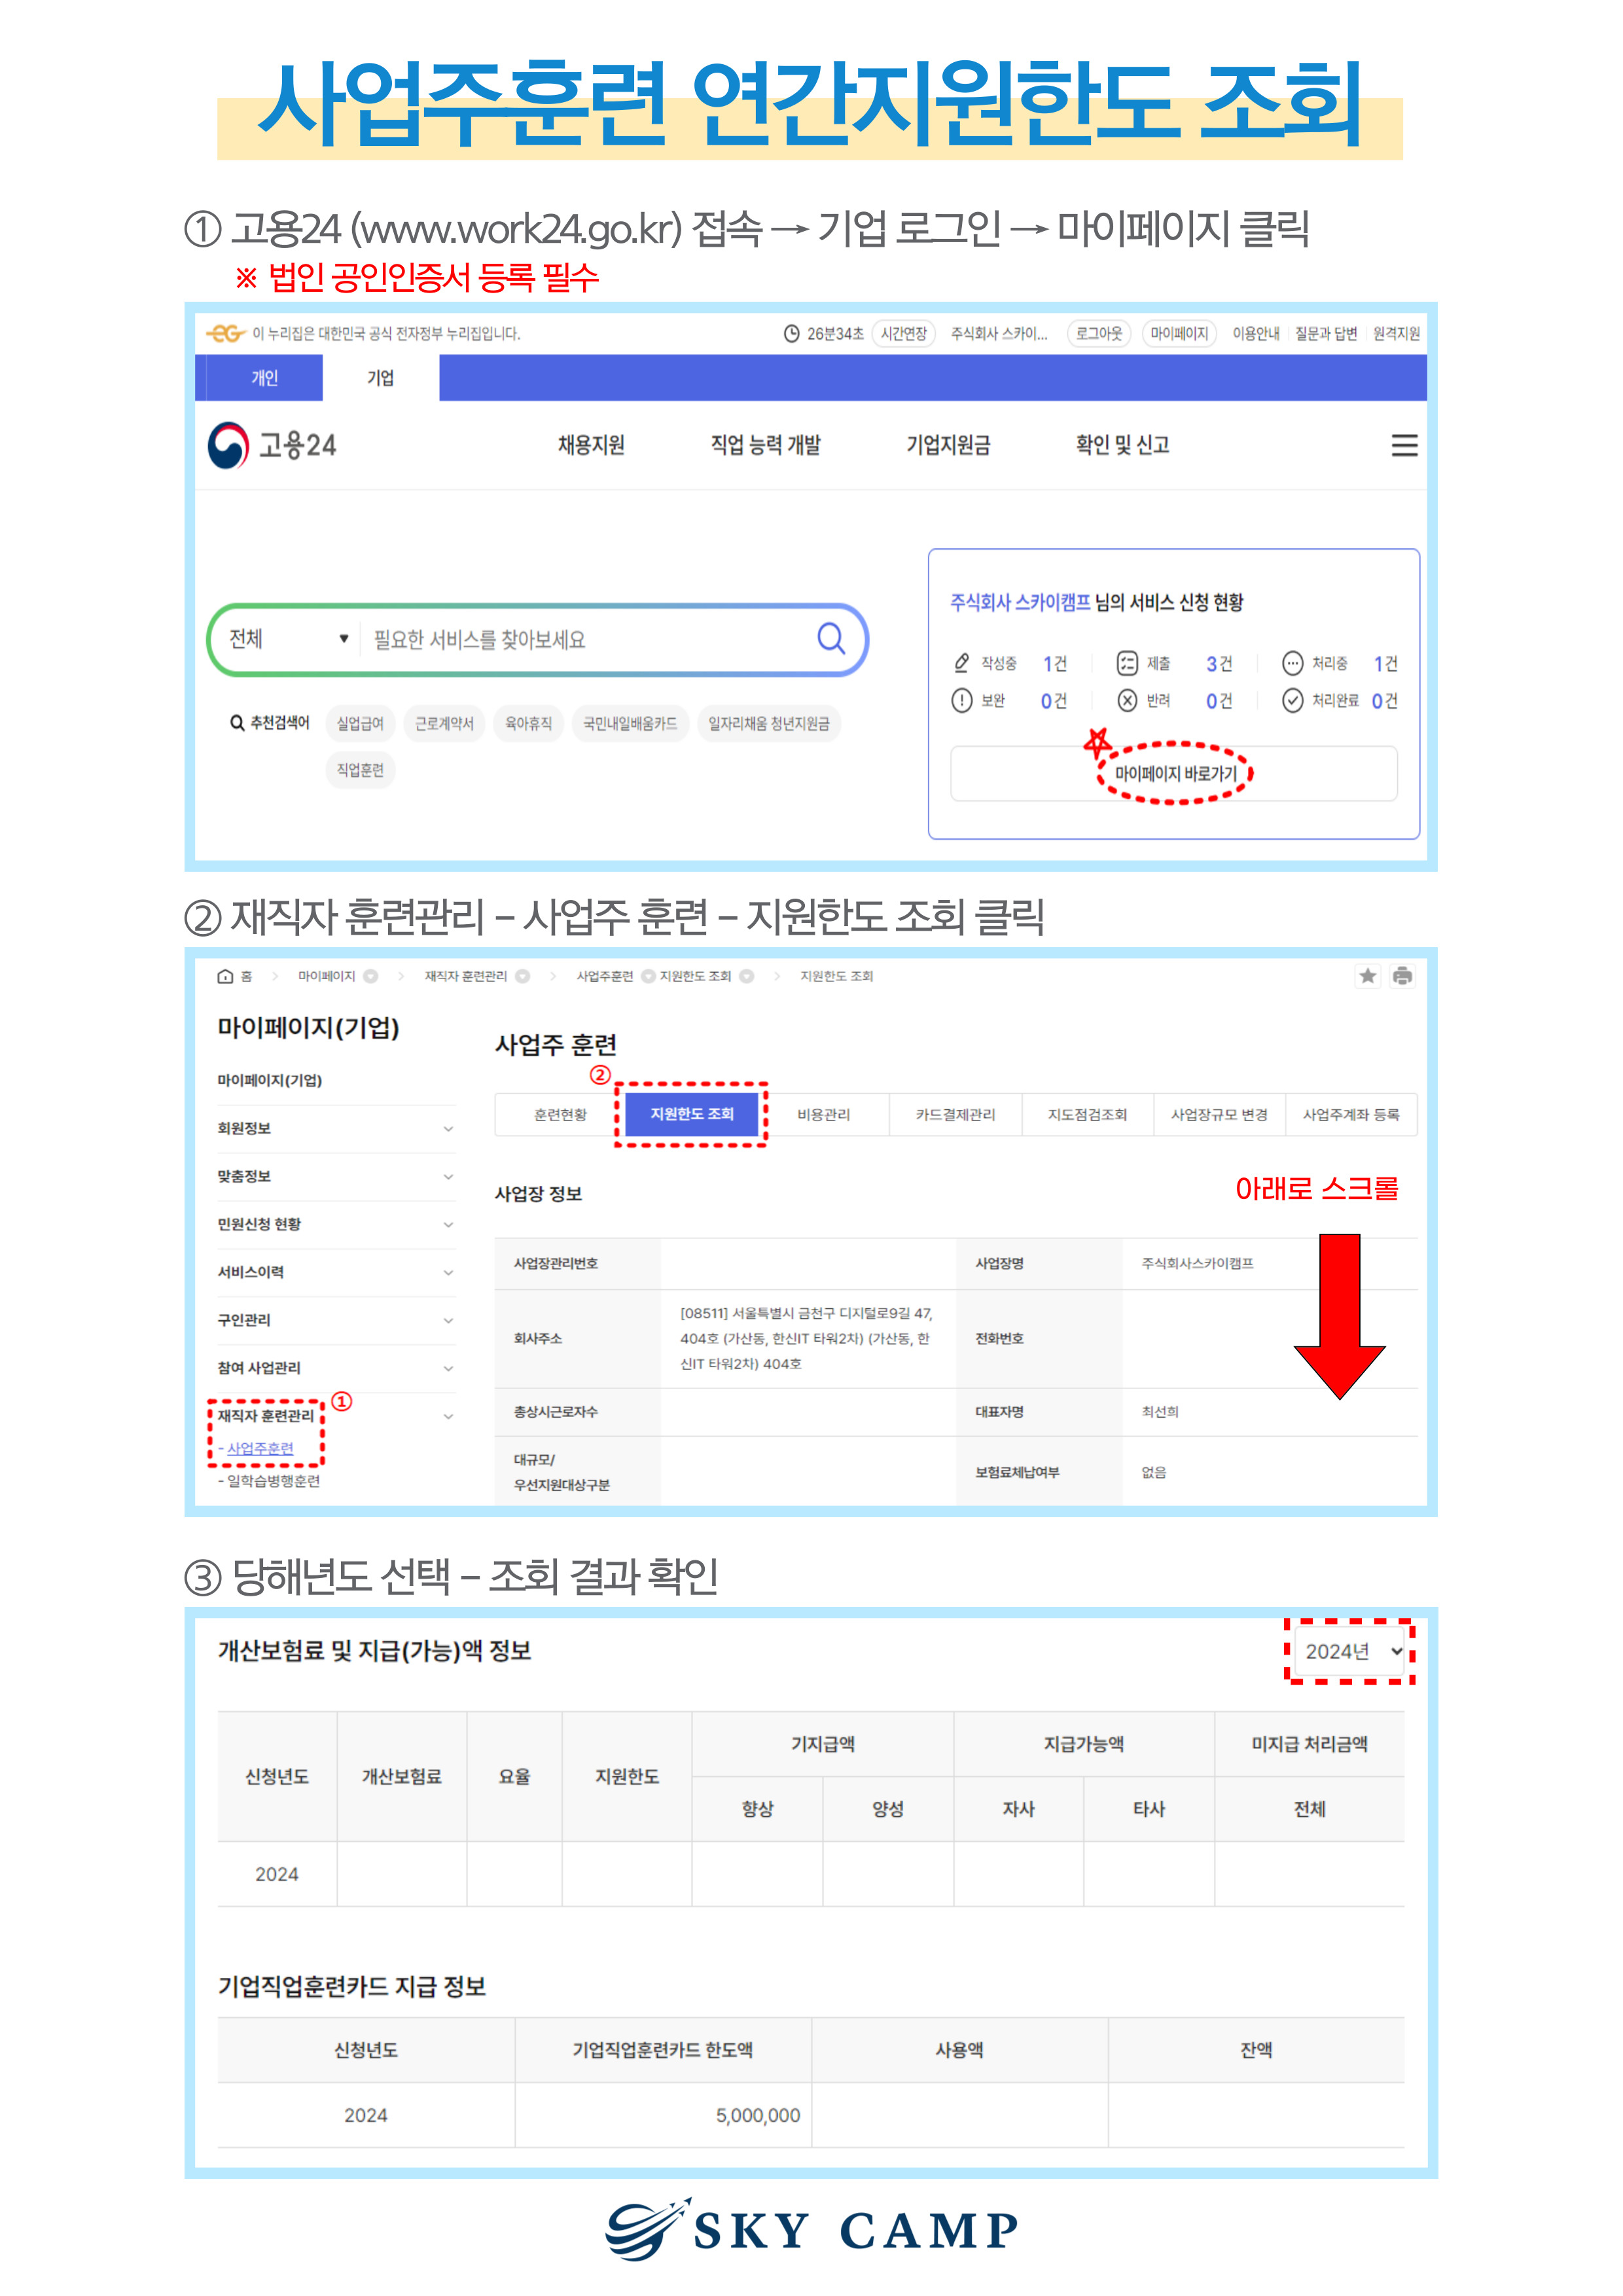Click the 고용24 logo
The image size is (1623, 2296).
click(272, 445)
